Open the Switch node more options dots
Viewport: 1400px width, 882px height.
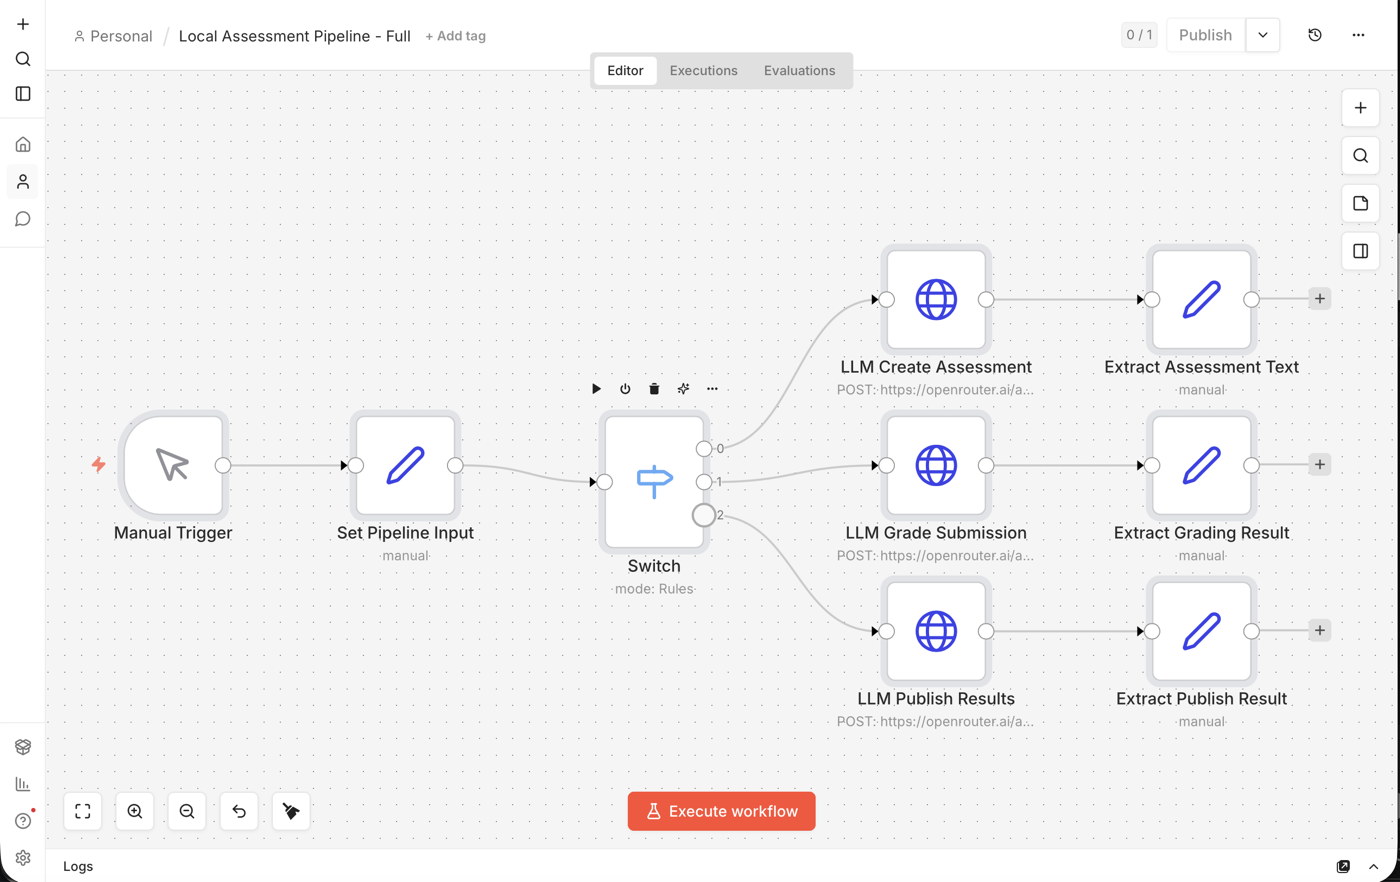712,389
